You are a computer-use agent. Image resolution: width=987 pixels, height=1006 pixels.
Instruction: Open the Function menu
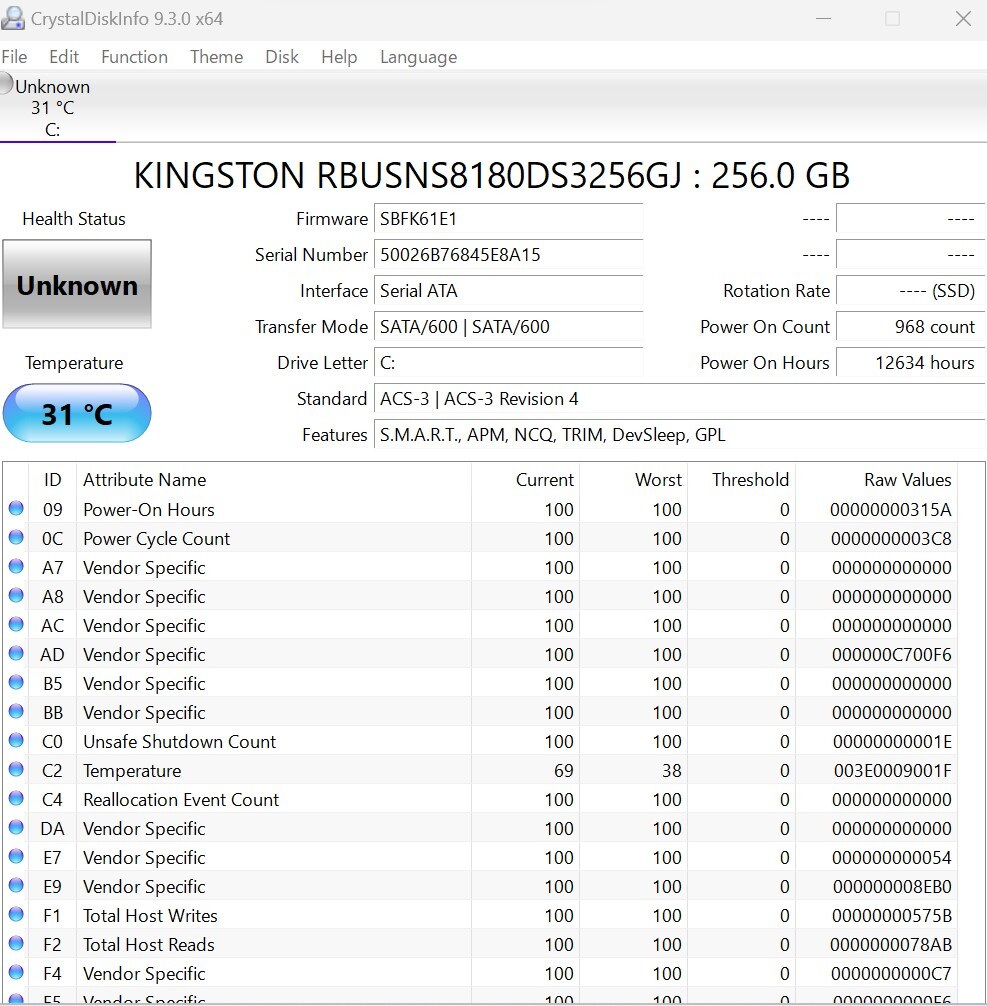click(134, 57)
